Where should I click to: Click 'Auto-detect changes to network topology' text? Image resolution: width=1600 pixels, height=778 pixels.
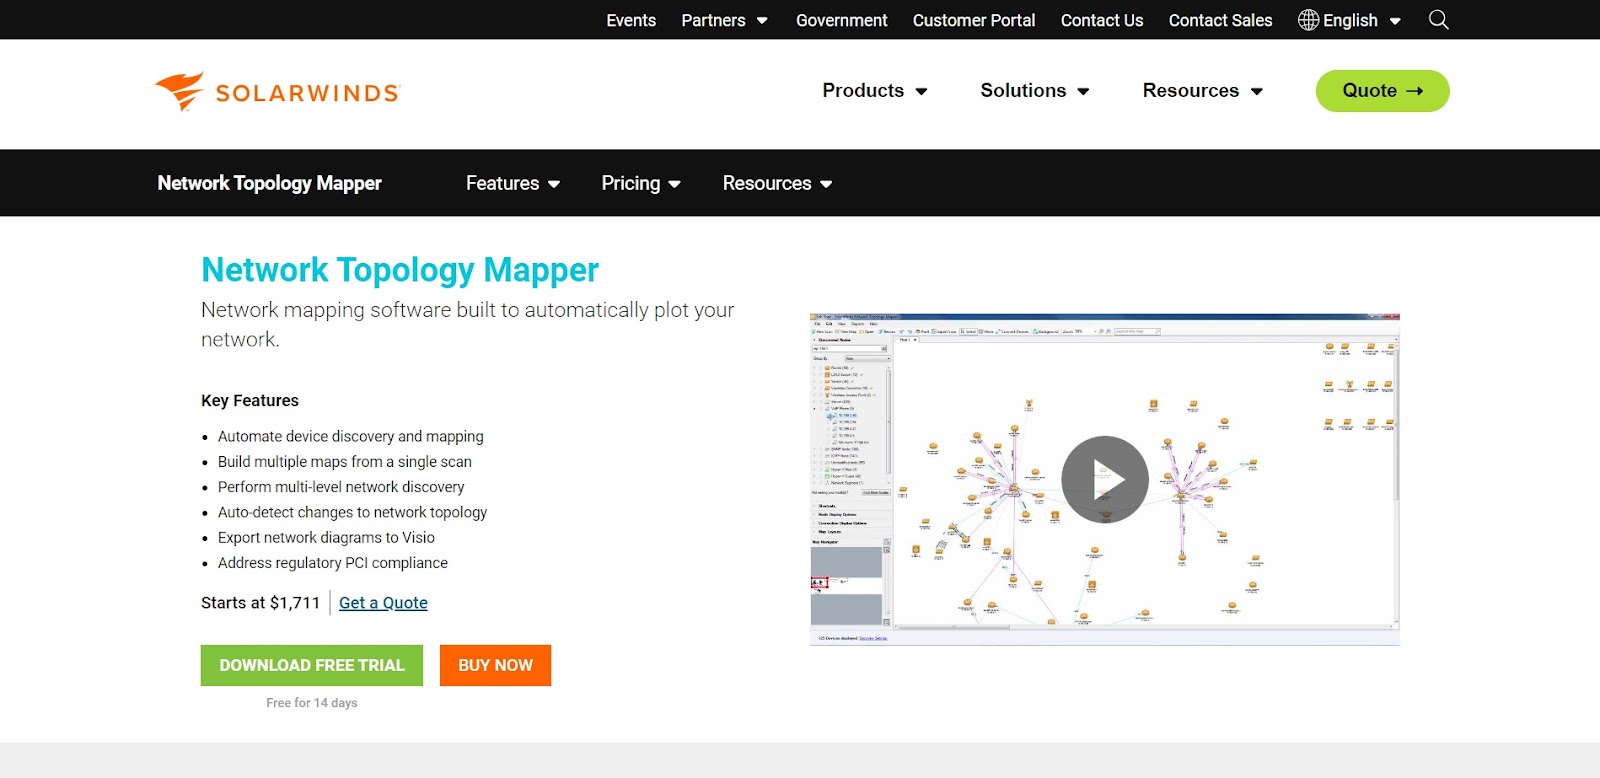tap(352, 512)
